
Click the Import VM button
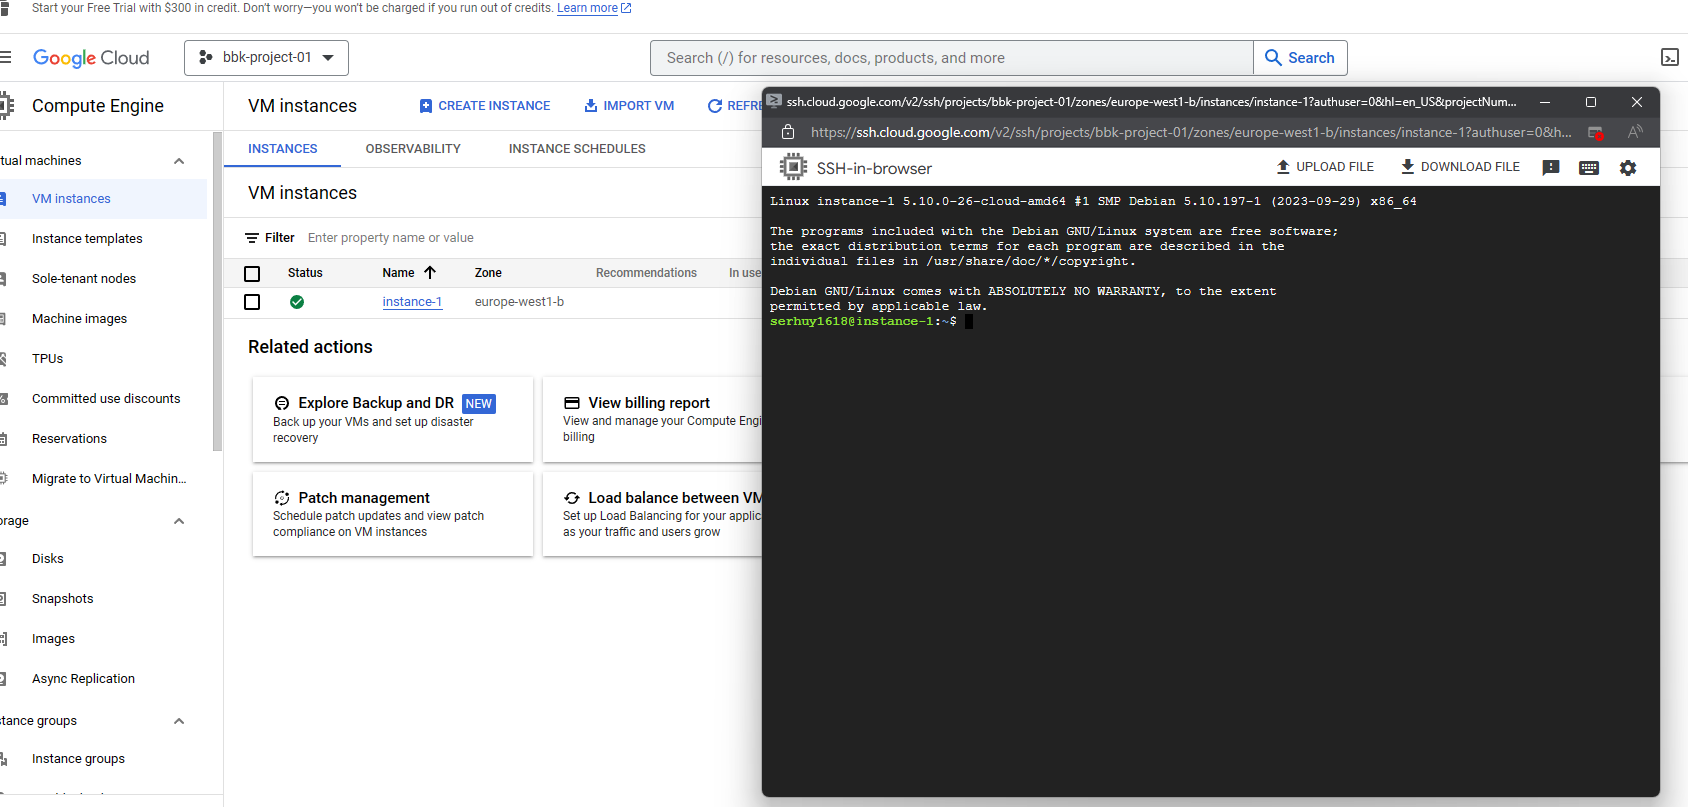coord(629,106)
